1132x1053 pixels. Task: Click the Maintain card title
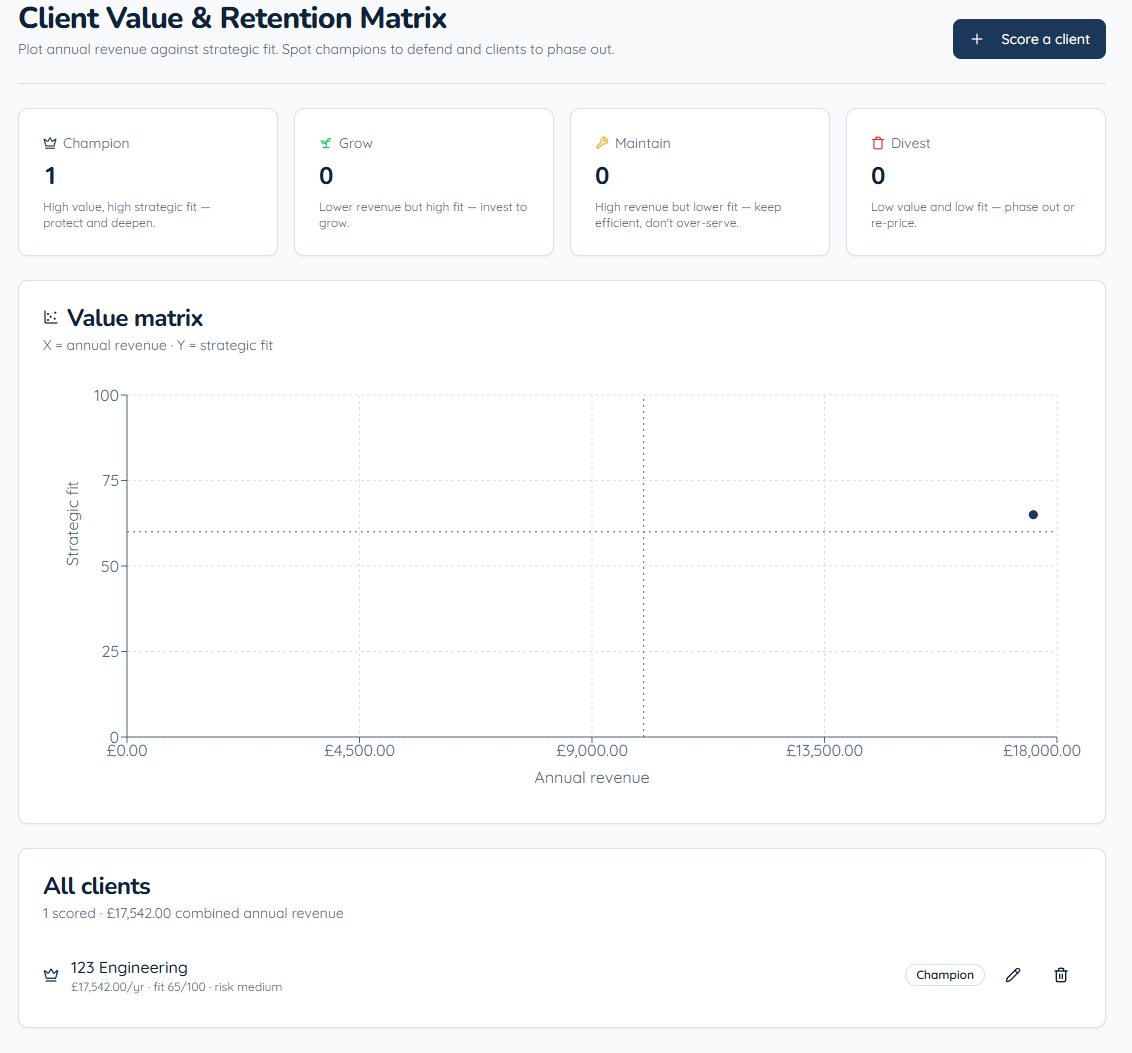(x=643, y=143)
